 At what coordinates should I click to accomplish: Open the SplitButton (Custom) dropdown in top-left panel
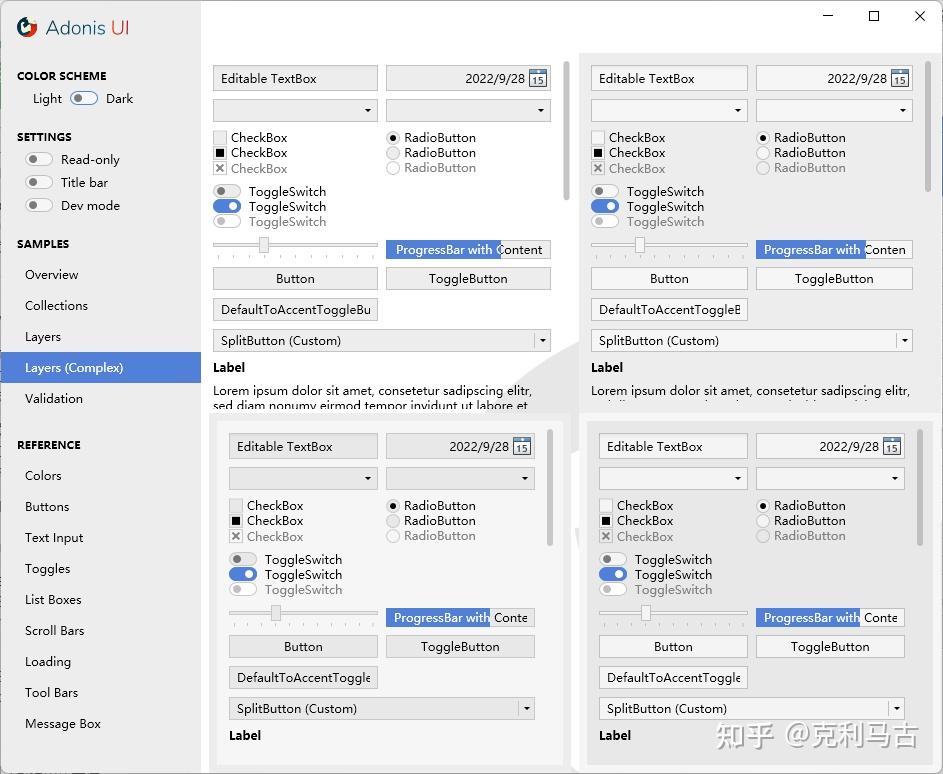point(541,340)
